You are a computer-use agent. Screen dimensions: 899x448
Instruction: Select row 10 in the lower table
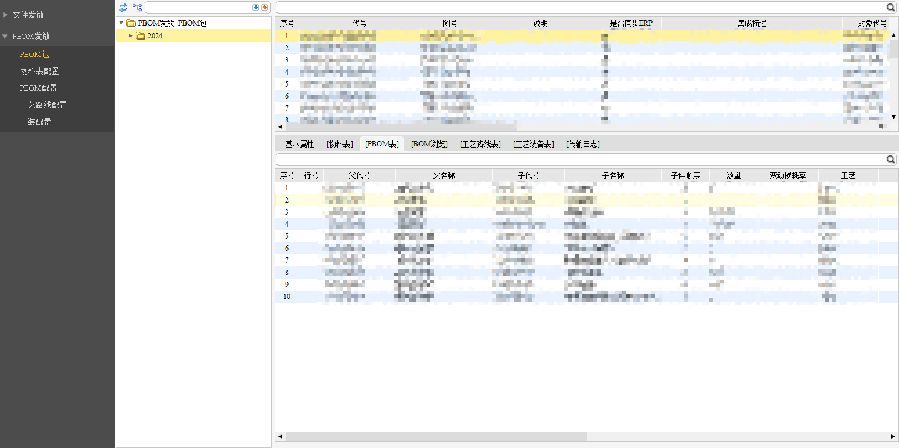point(500,296)
